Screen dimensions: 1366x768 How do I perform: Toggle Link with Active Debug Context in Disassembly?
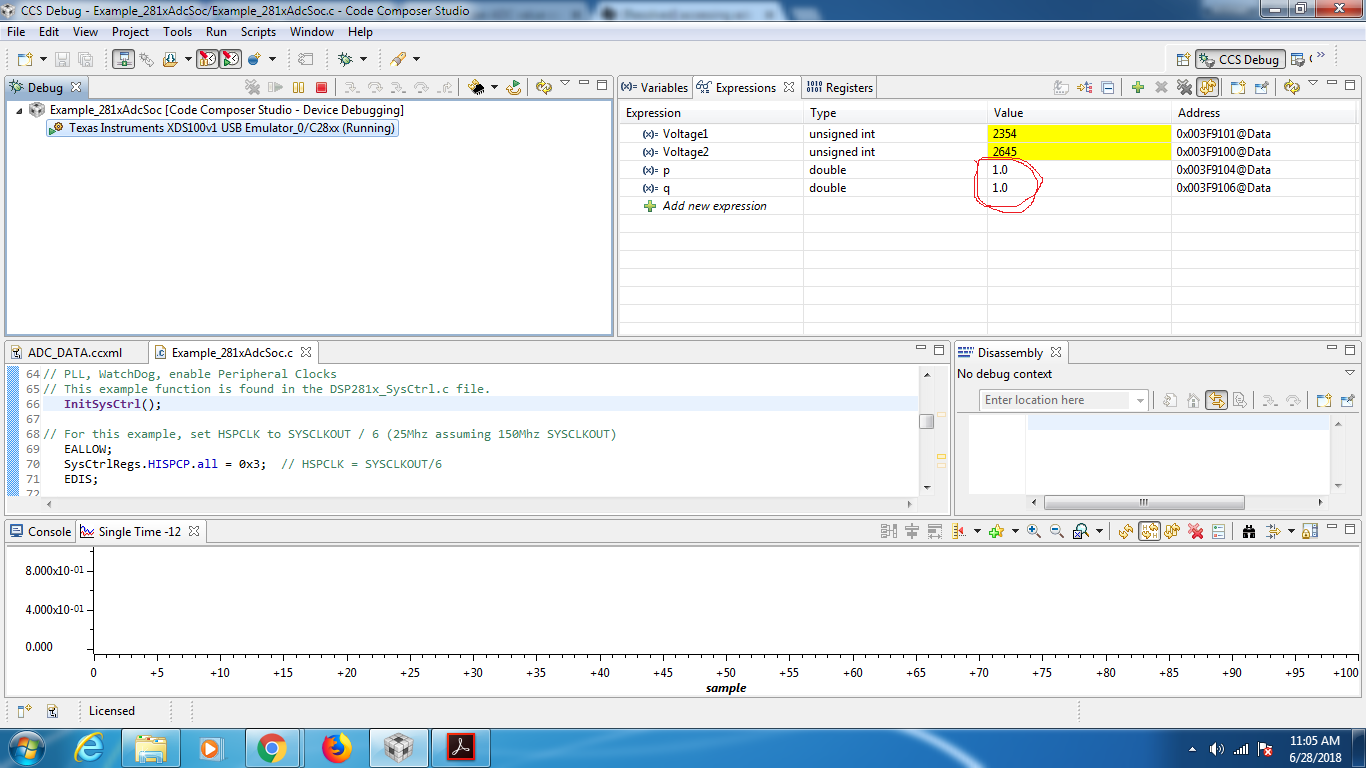click(x=1216, y=400)
